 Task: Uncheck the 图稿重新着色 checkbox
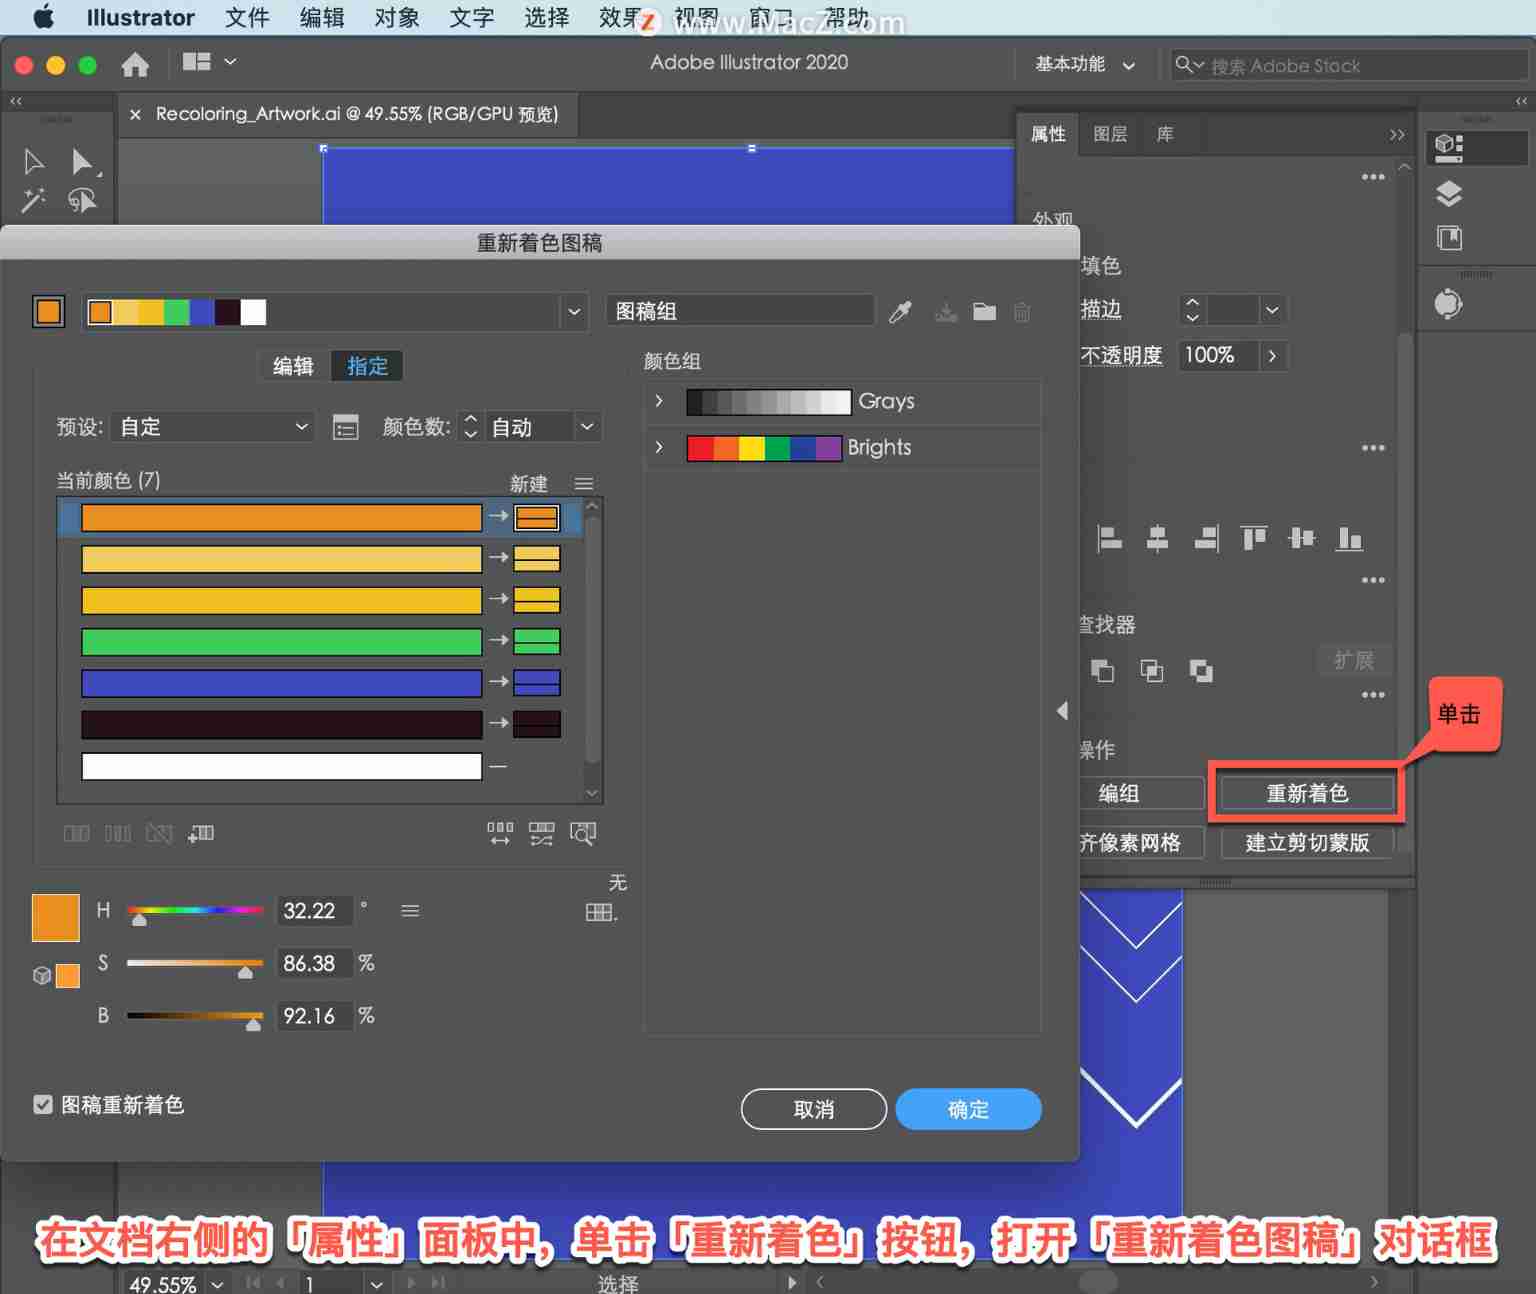point(43,1104)
